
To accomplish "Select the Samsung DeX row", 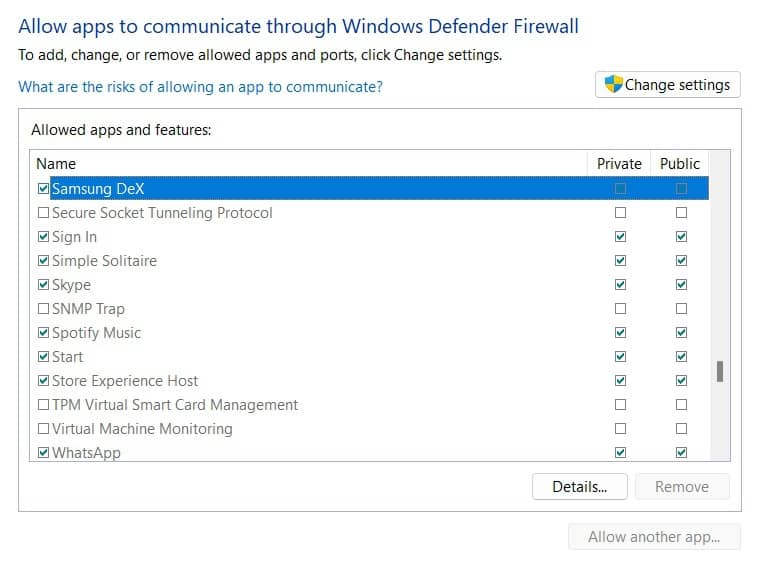I will click(300, 188).
